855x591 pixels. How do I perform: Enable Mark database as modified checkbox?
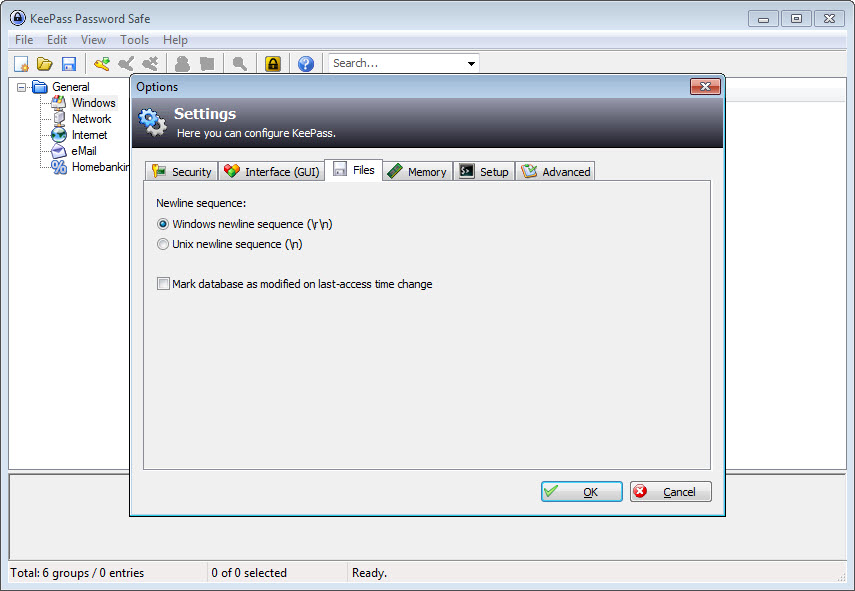click(x=163, y=284)
